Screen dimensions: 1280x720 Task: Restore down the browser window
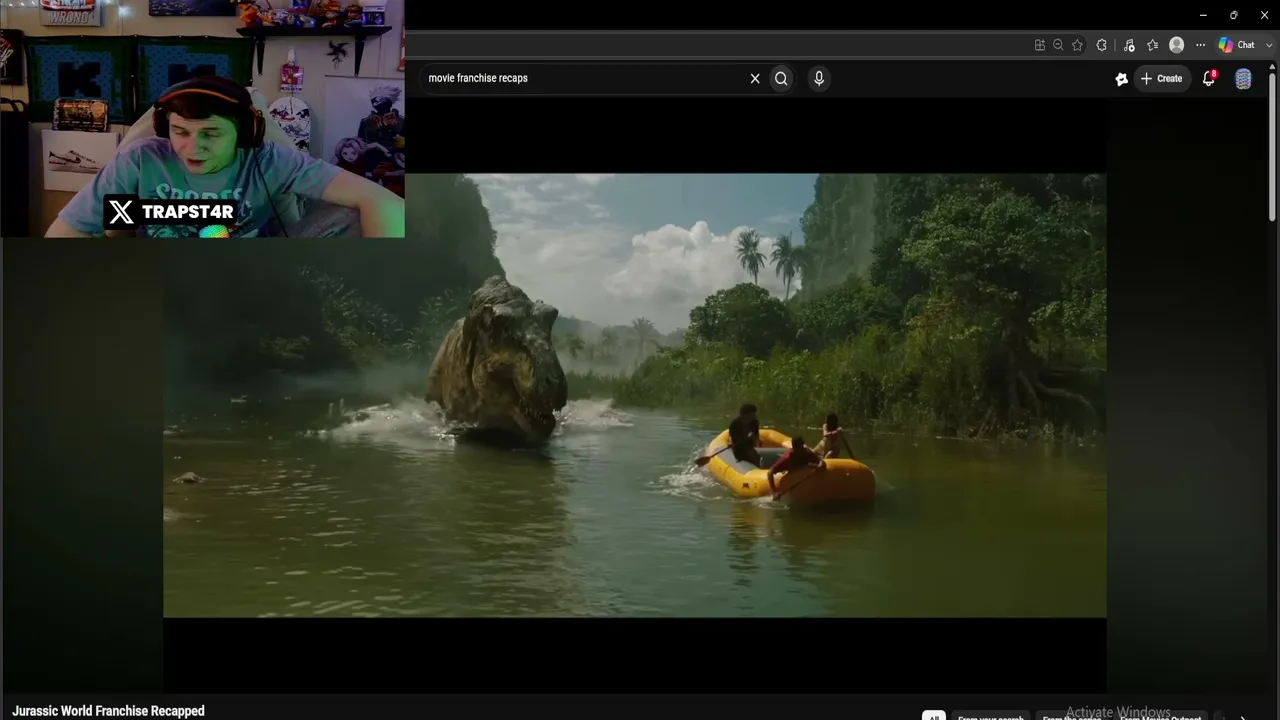(1234, 15)
